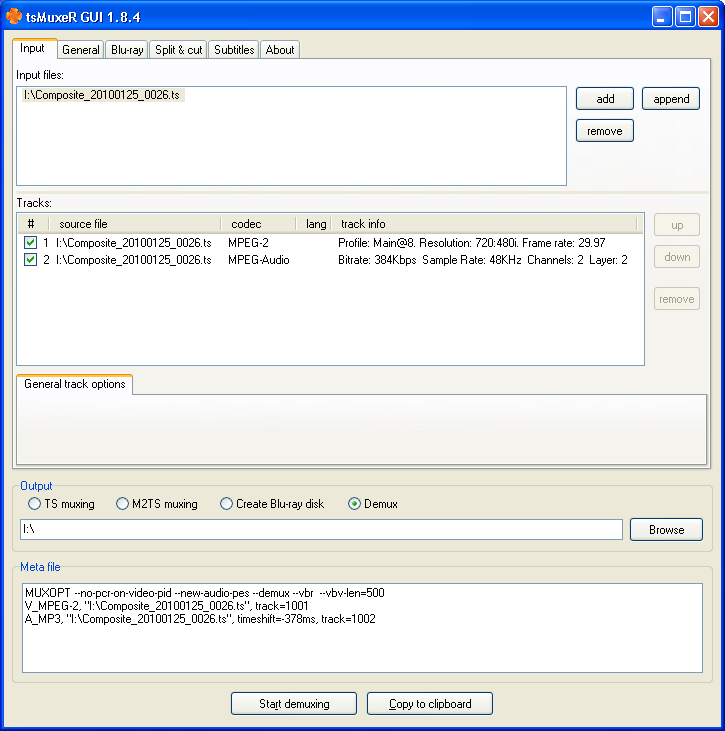Click the A_MP3 timeshift line in meta file
Image resolution: width=725 pixels, height=731 pixels.
[x=200, y=619]
